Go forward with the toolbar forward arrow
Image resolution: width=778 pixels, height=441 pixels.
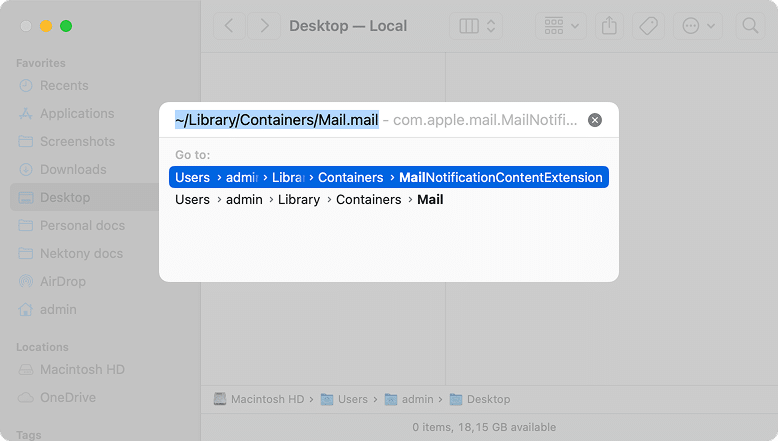click(x=264, y=26)
